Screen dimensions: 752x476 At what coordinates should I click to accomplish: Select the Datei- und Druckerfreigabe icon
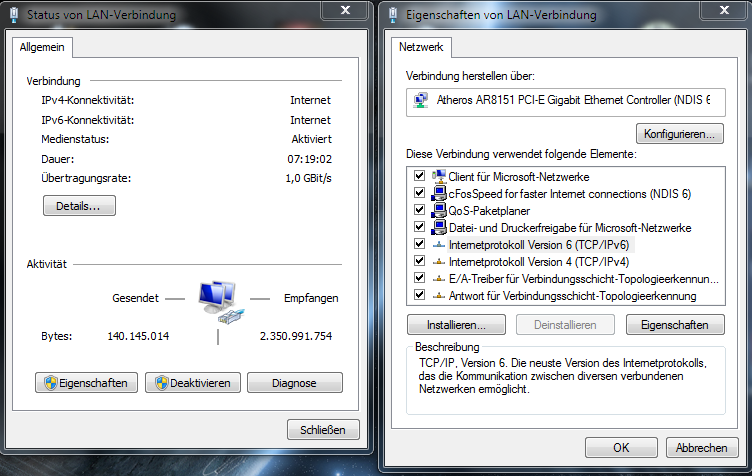tap(439, 227)
